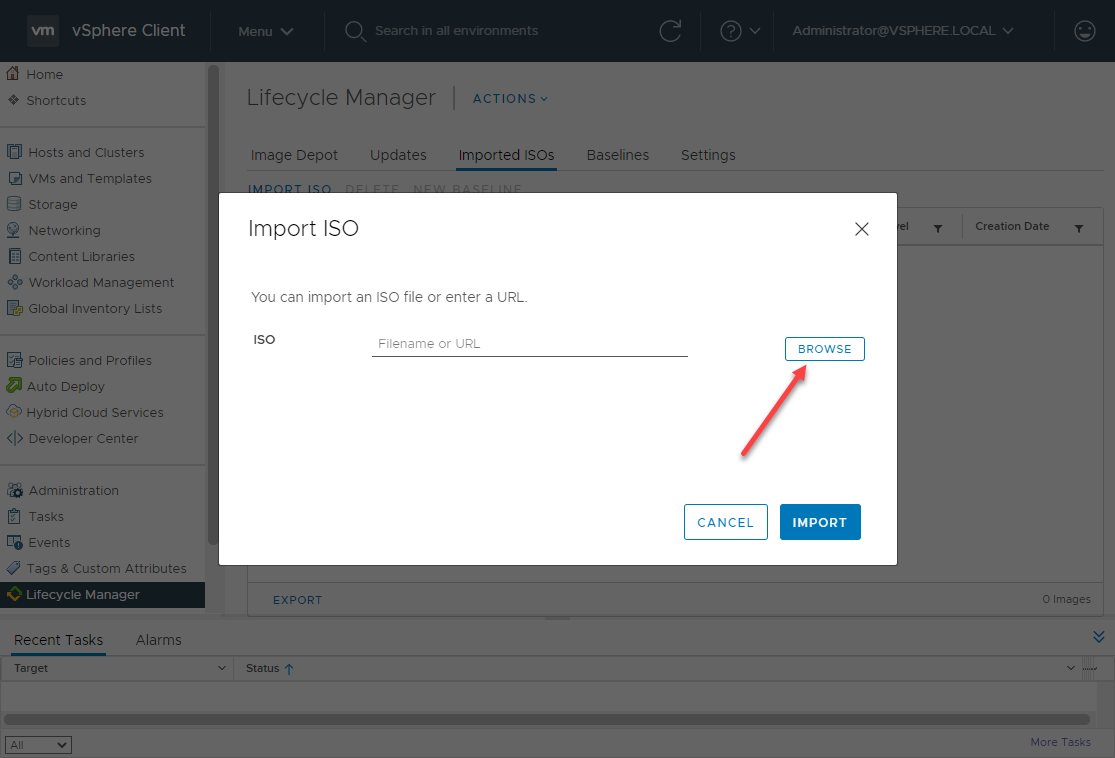
Task: Switch to the Updates tab
Action: click(398, 155)
